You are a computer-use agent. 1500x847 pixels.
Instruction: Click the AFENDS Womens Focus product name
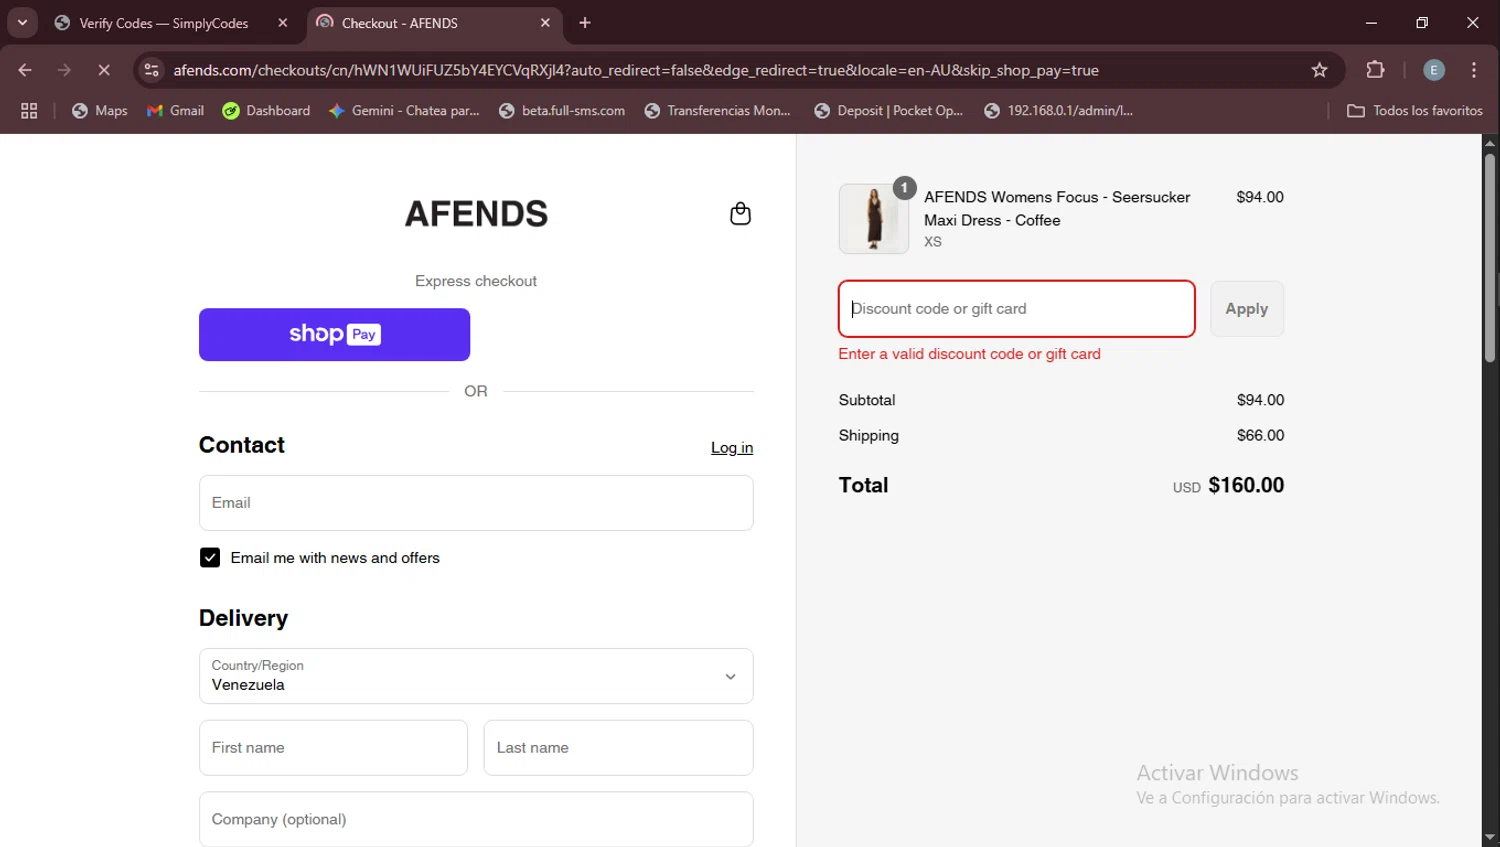[x=1057, y=208]
